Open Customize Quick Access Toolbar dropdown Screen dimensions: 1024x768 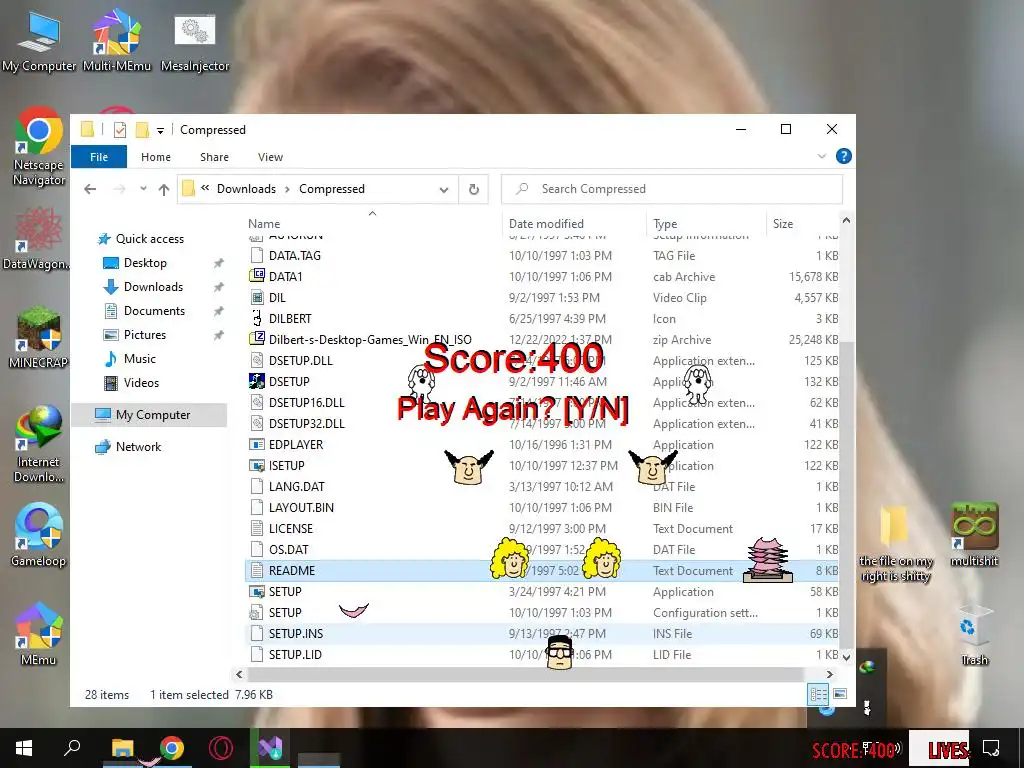[x=160, y=131]
